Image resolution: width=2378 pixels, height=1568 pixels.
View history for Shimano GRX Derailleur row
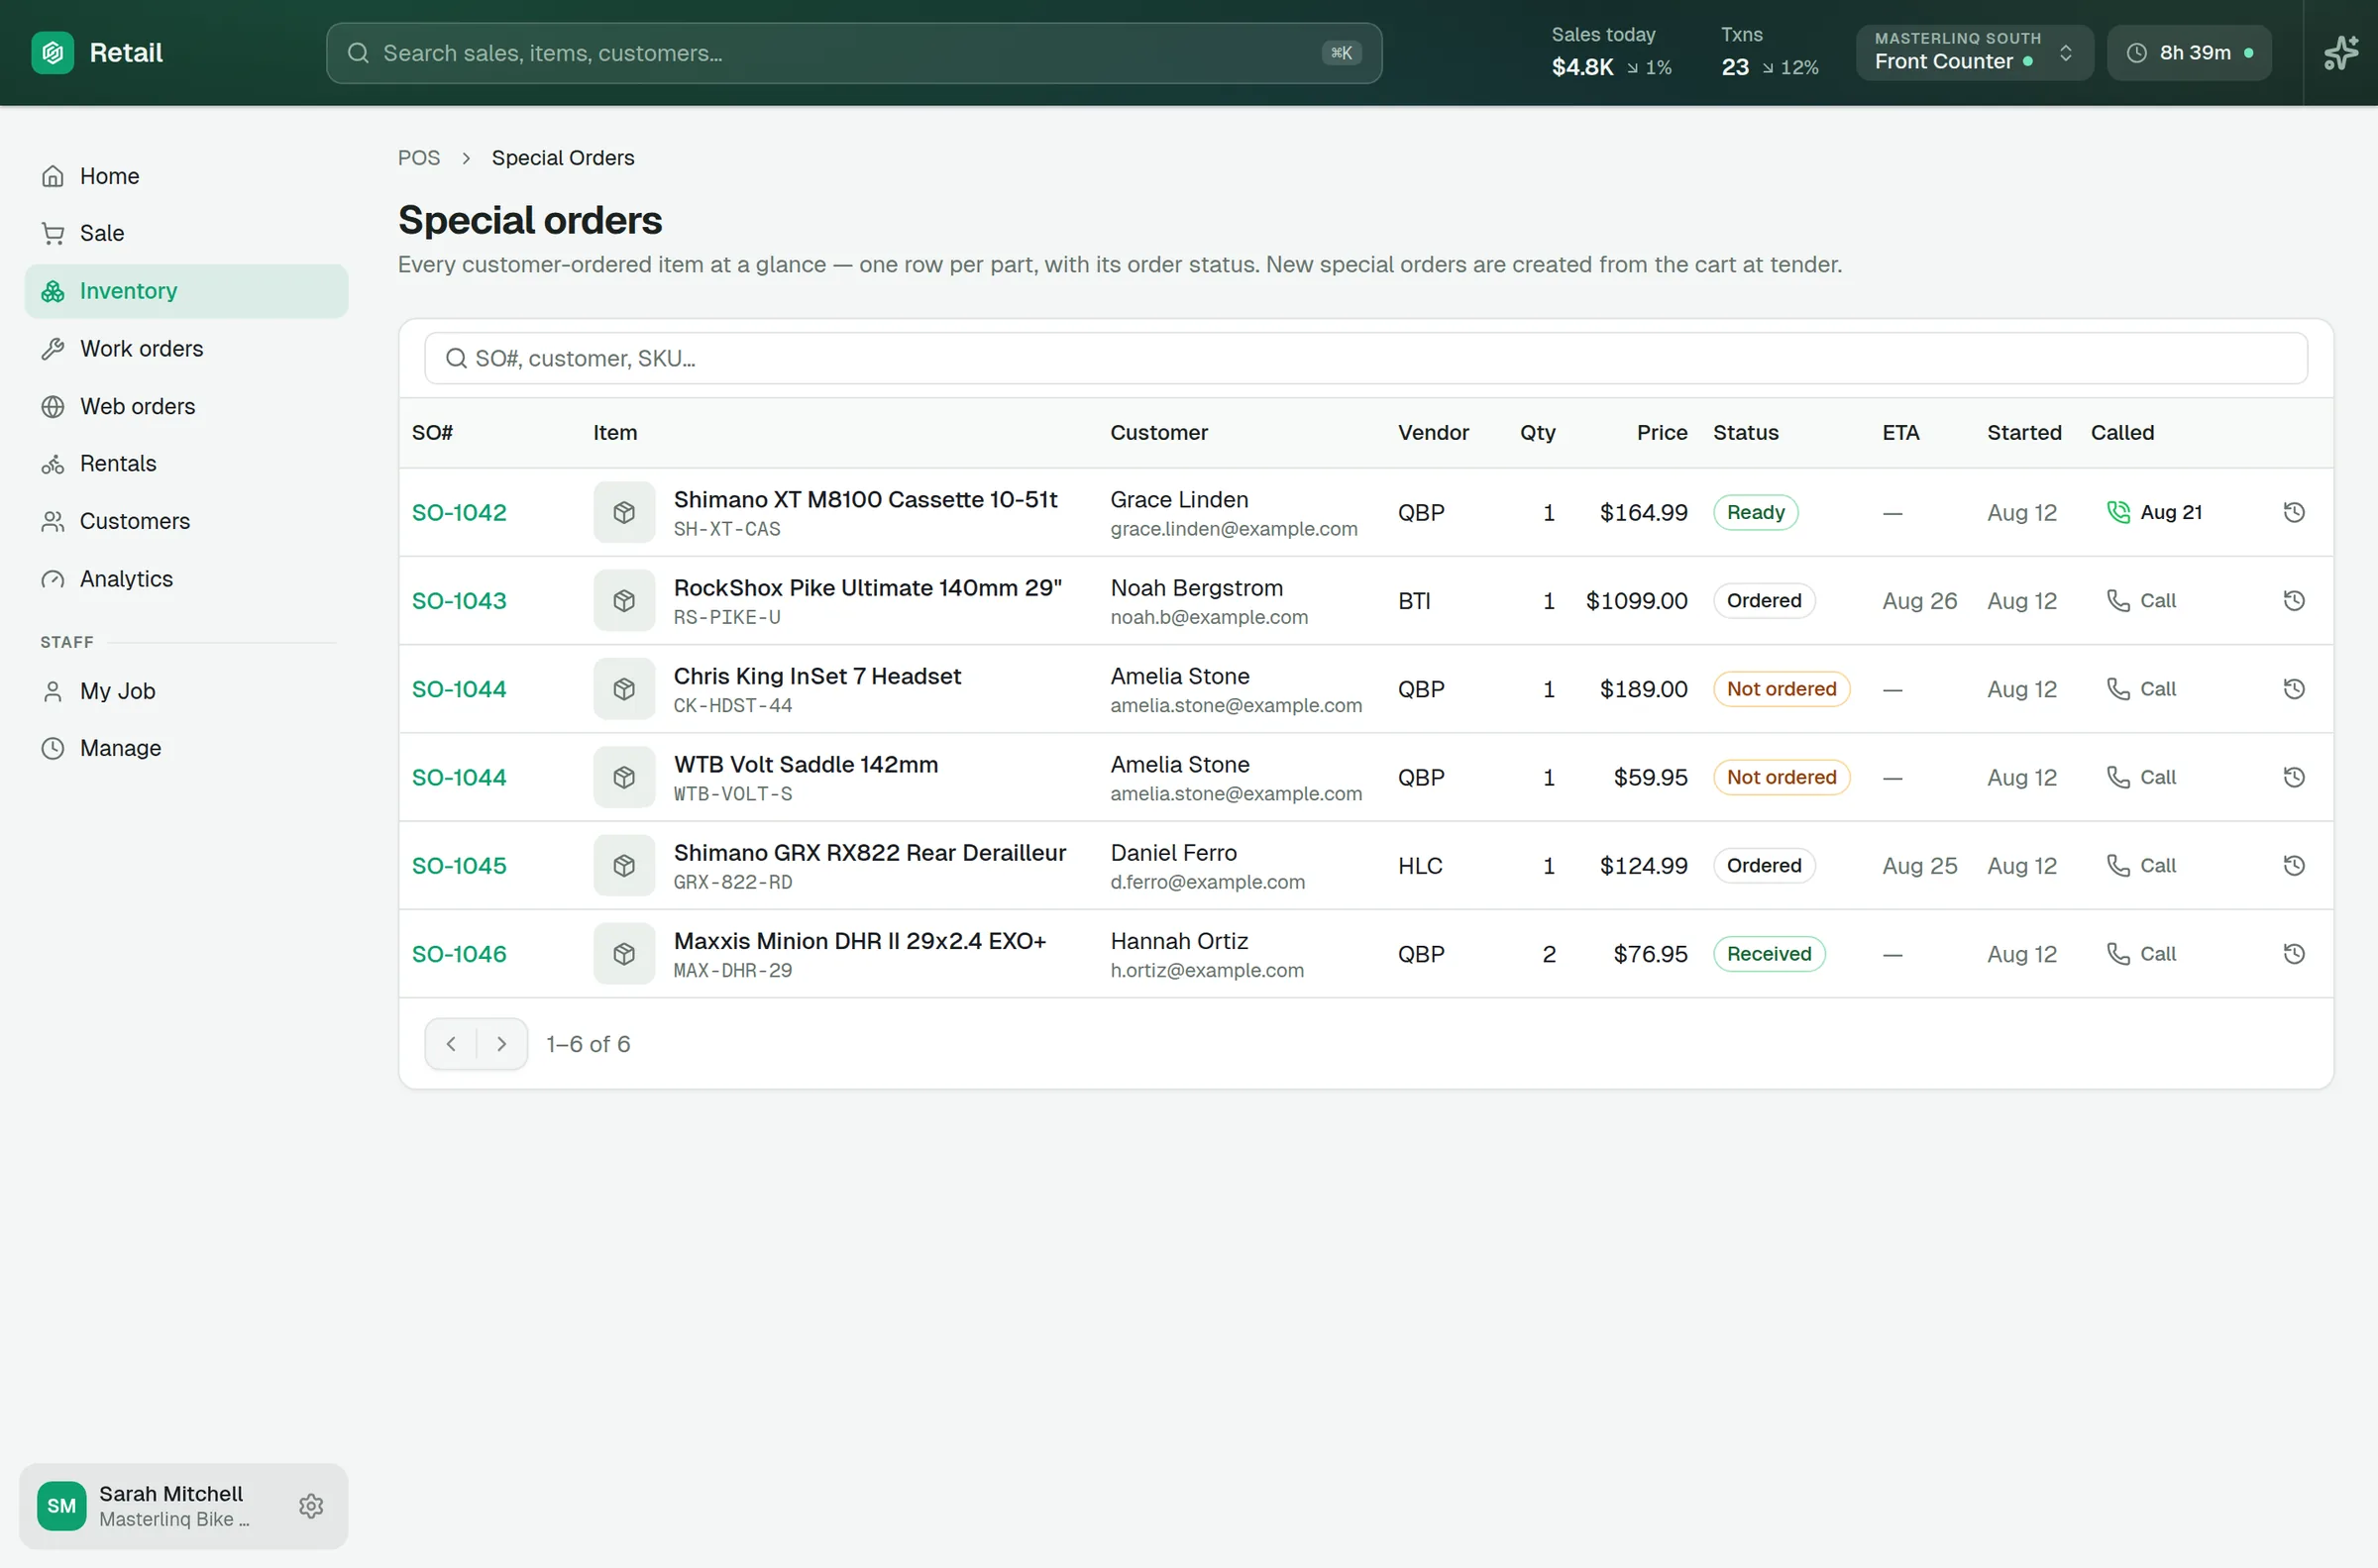coord(2294,865)
